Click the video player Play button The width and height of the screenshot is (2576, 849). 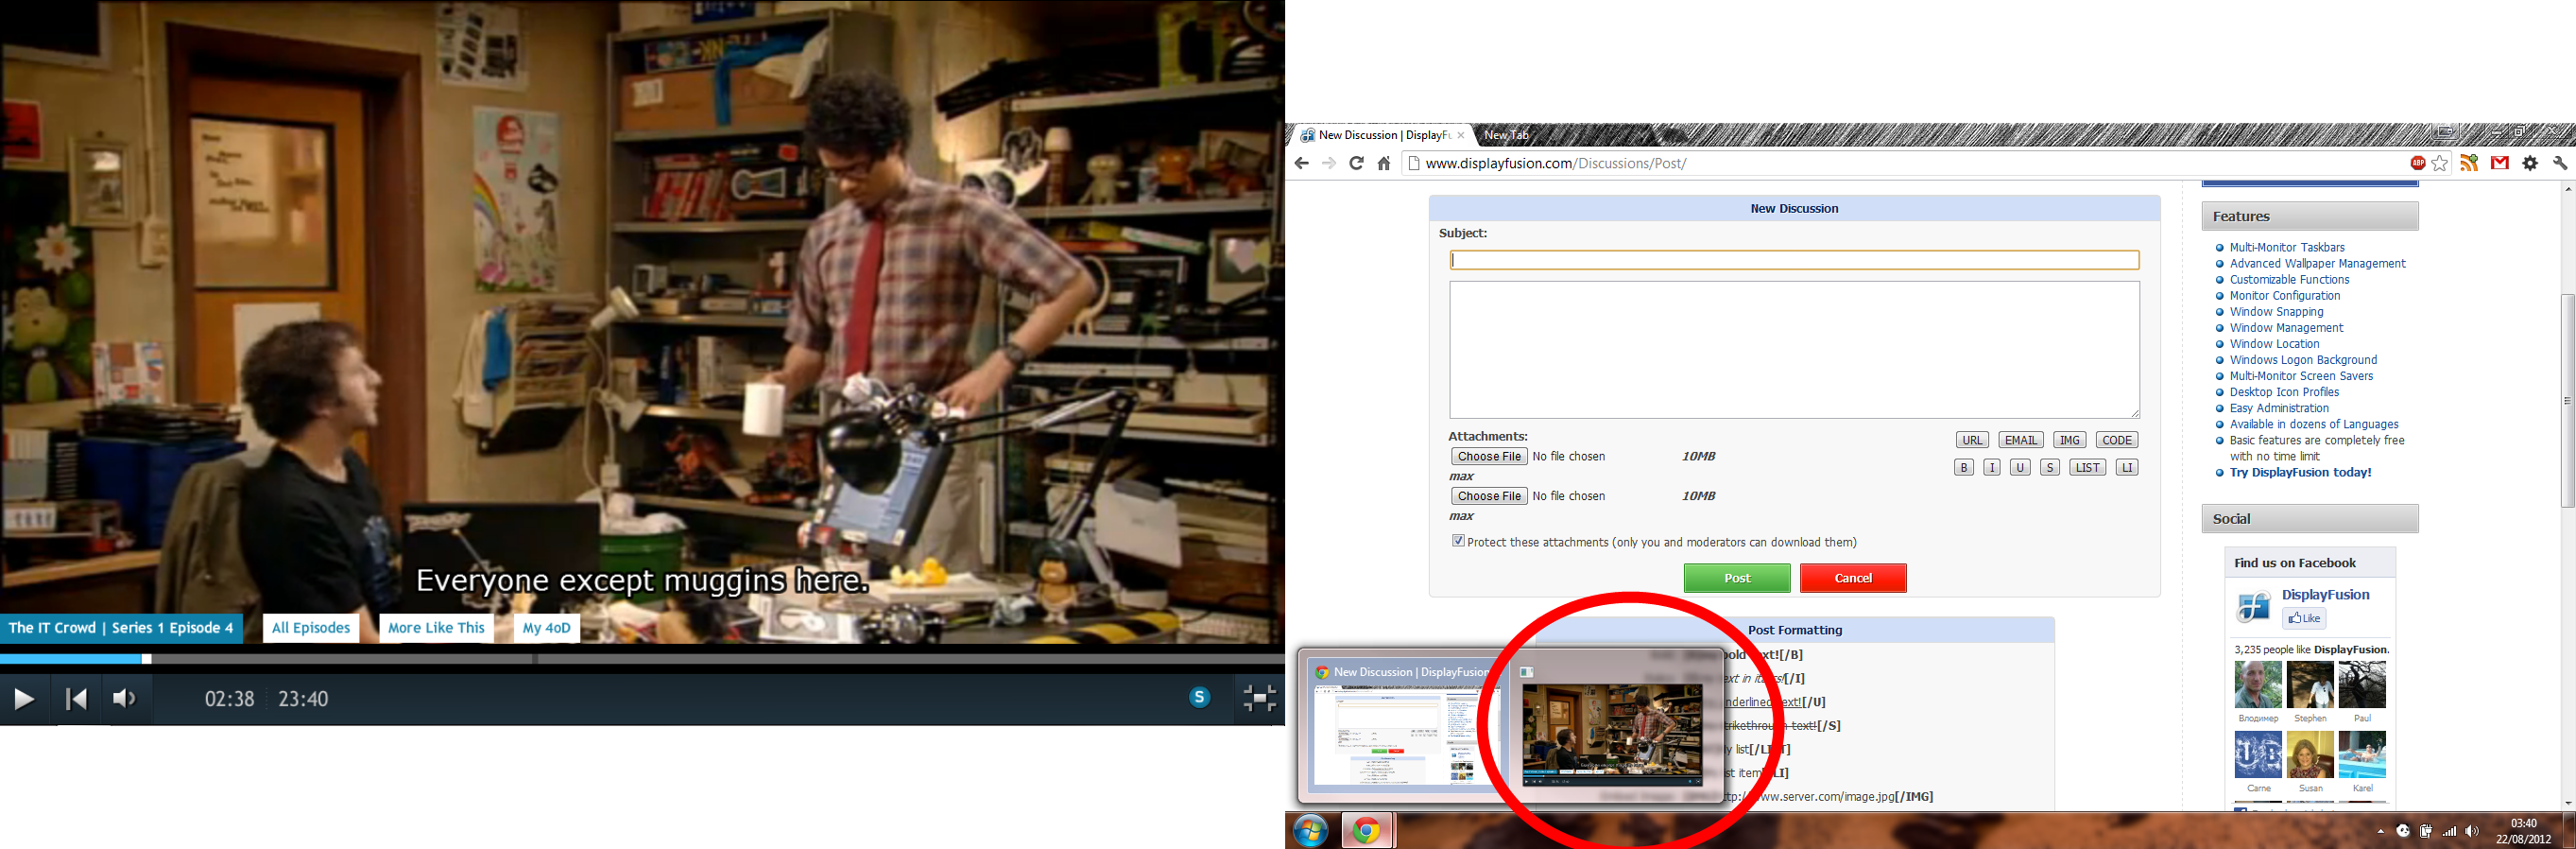[x=24, y=699]
